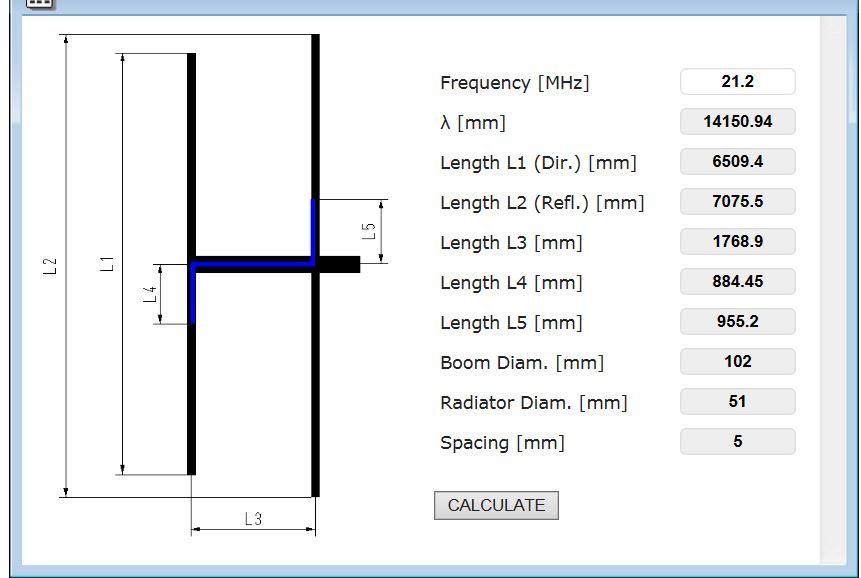Viewport: 861px width, 578px height.
Task: Click the L5 dimension label in diagram
Action: coord(369,231)
